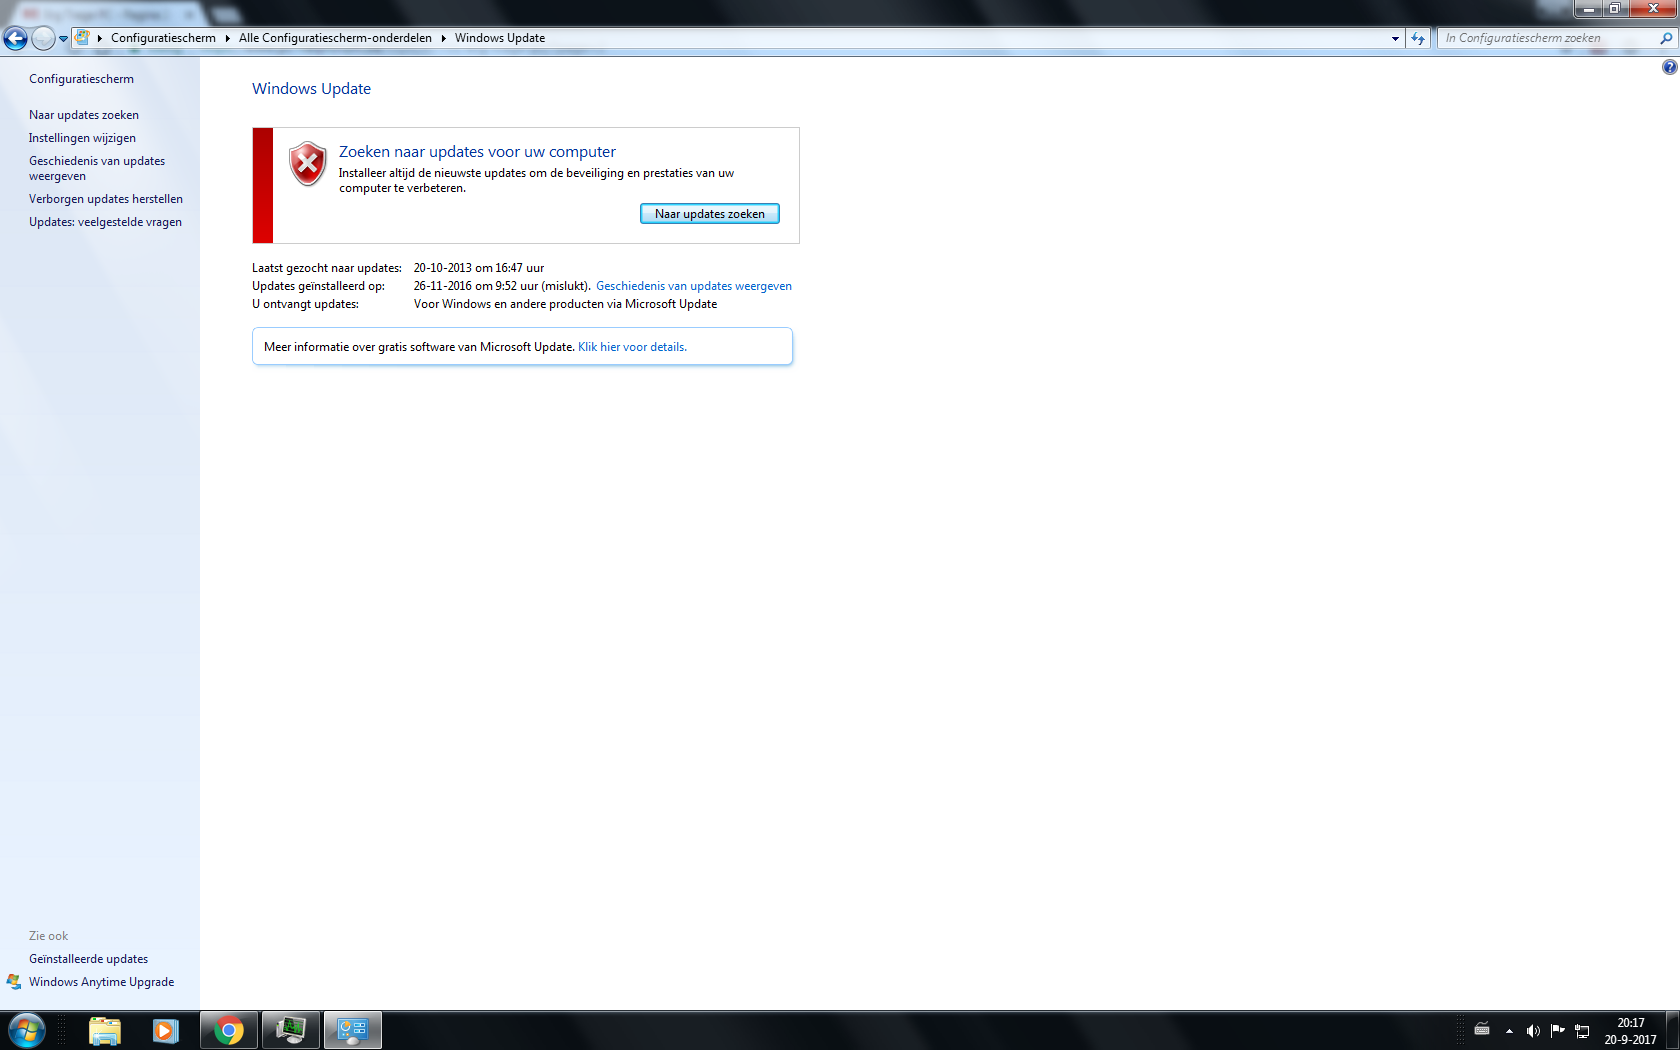
Task: Minimize the Windows Update window
Action: (x=1588, y=9)
